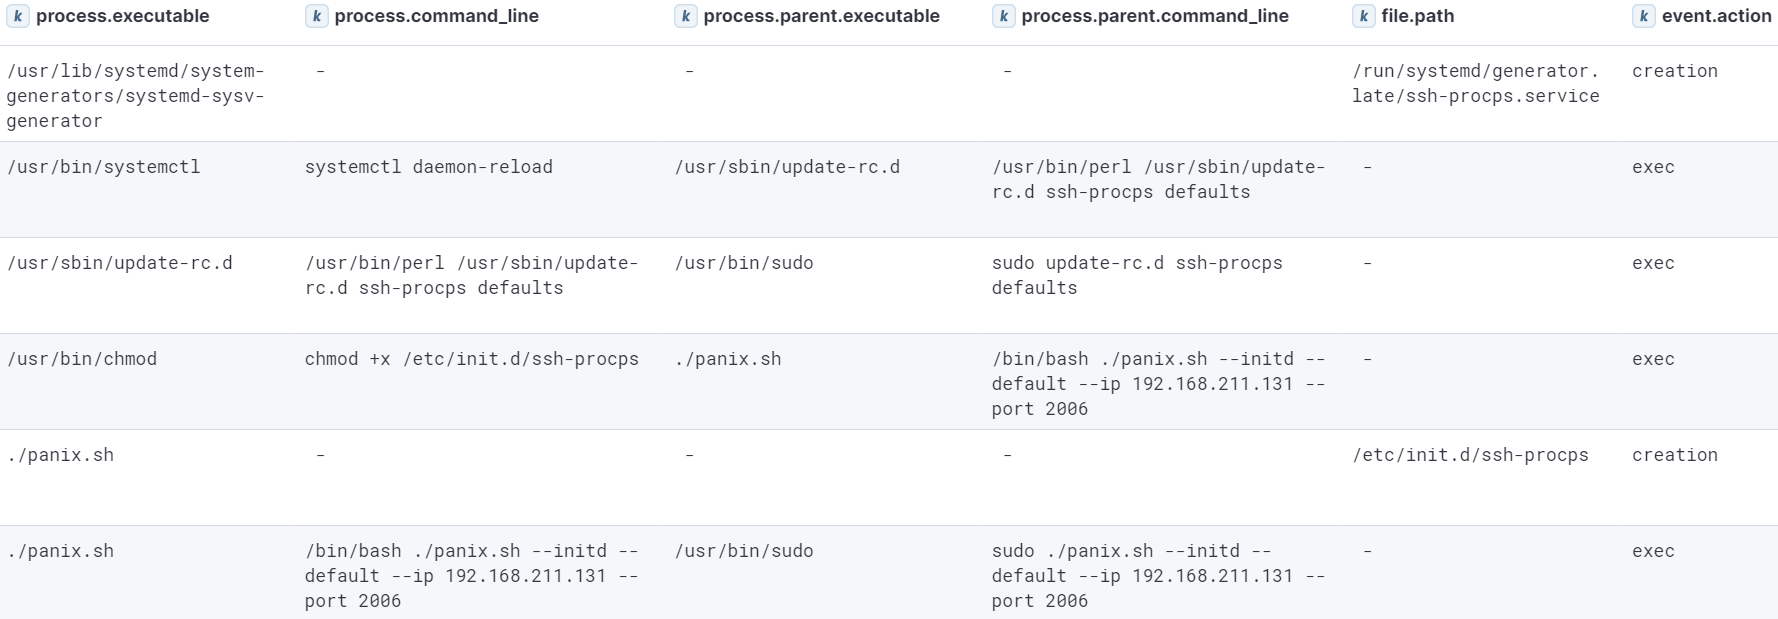Click keyword icon beside process.command_line header
This screenshot has width=1778, height=619.
[316, 16]
